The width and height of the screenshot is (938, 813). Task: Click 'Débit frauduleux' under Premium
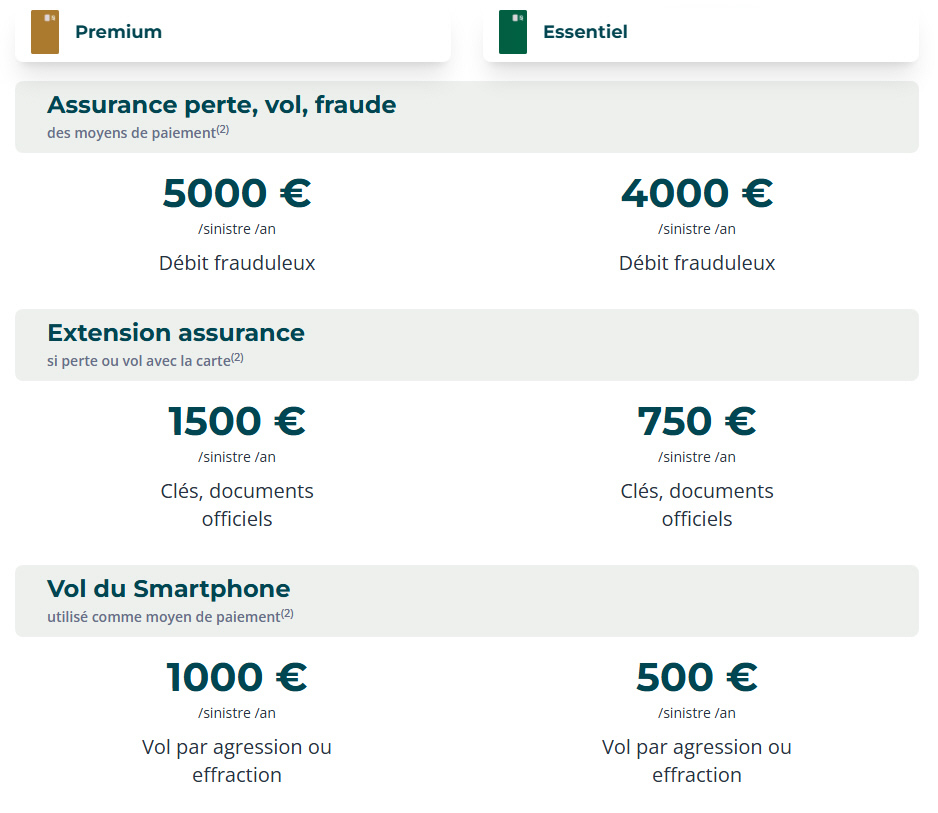click(x=237, y=264)
